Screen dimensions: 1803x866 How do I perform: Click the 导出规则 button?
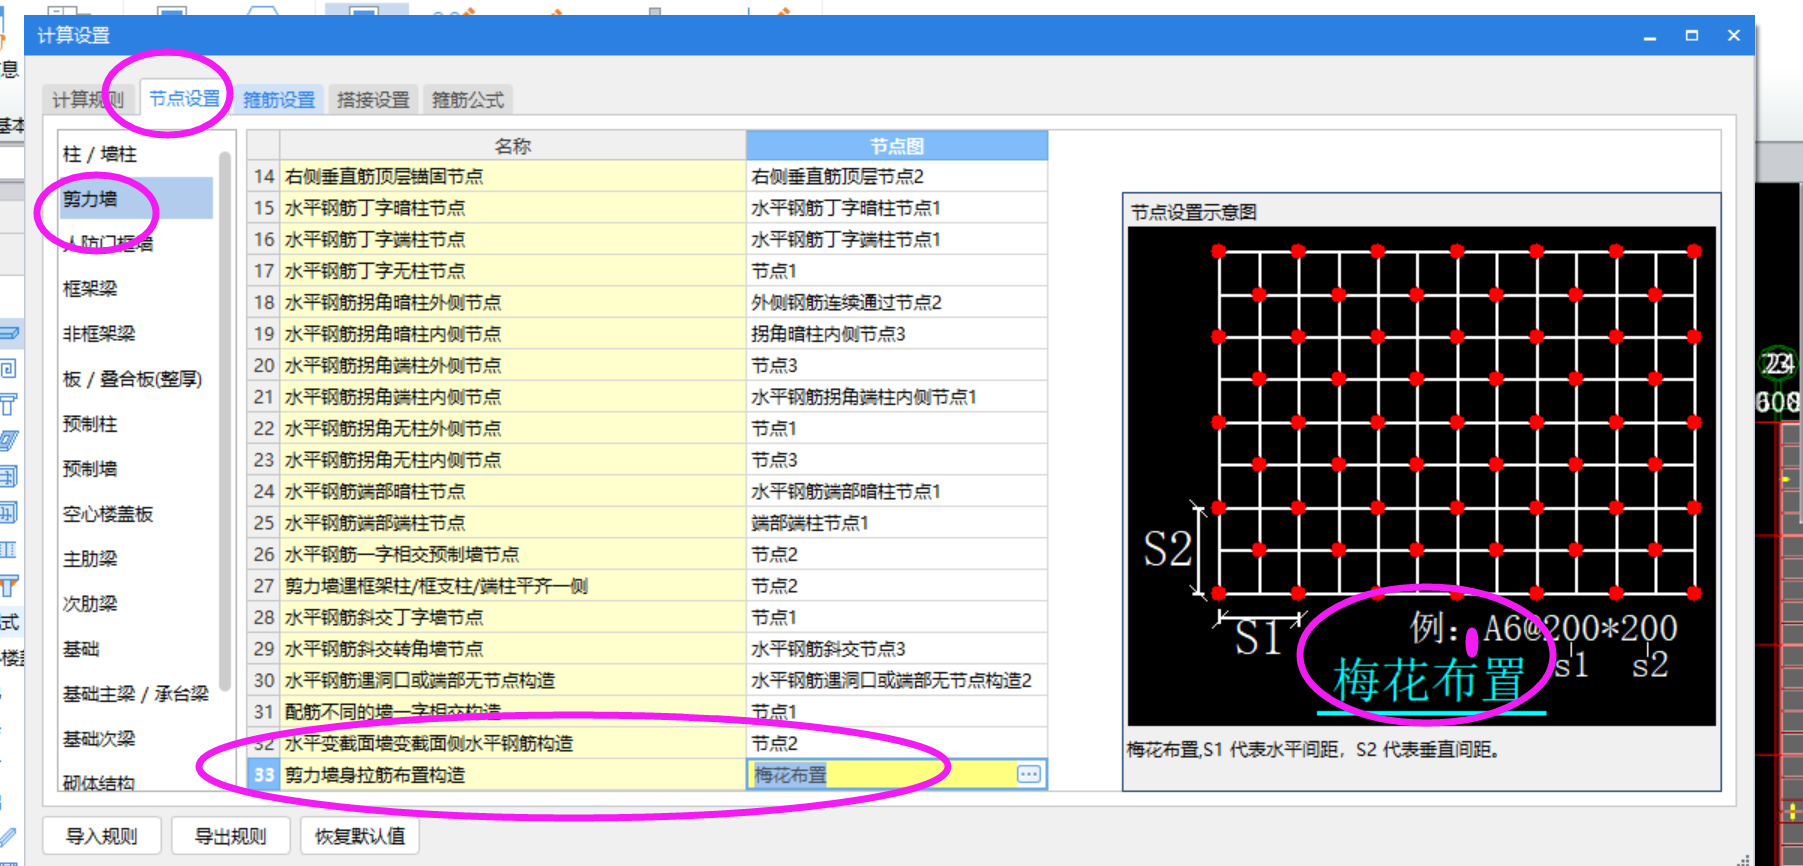[230, 836]
